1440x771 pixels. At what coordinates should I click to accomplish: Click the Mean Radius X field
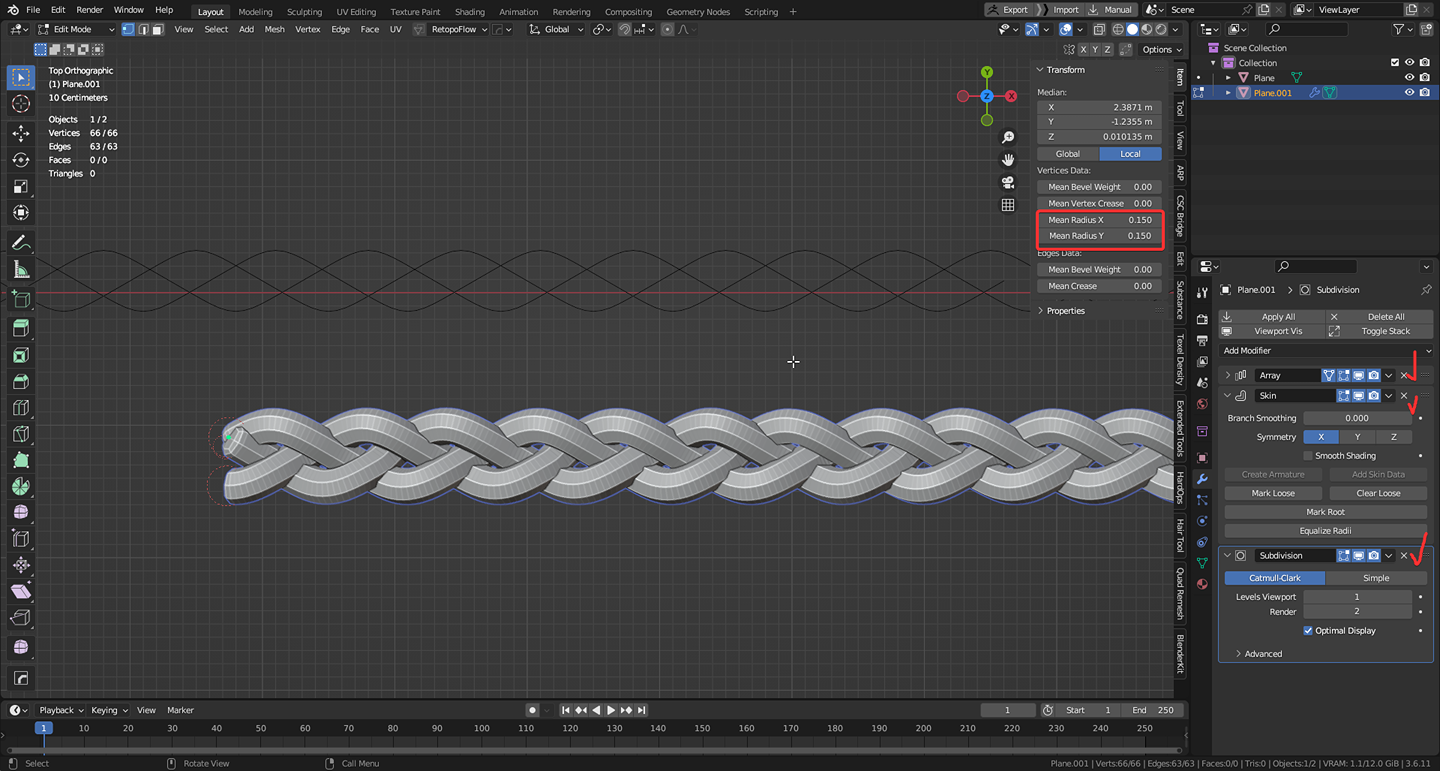pyautogui.click(x=1099, y=220)
